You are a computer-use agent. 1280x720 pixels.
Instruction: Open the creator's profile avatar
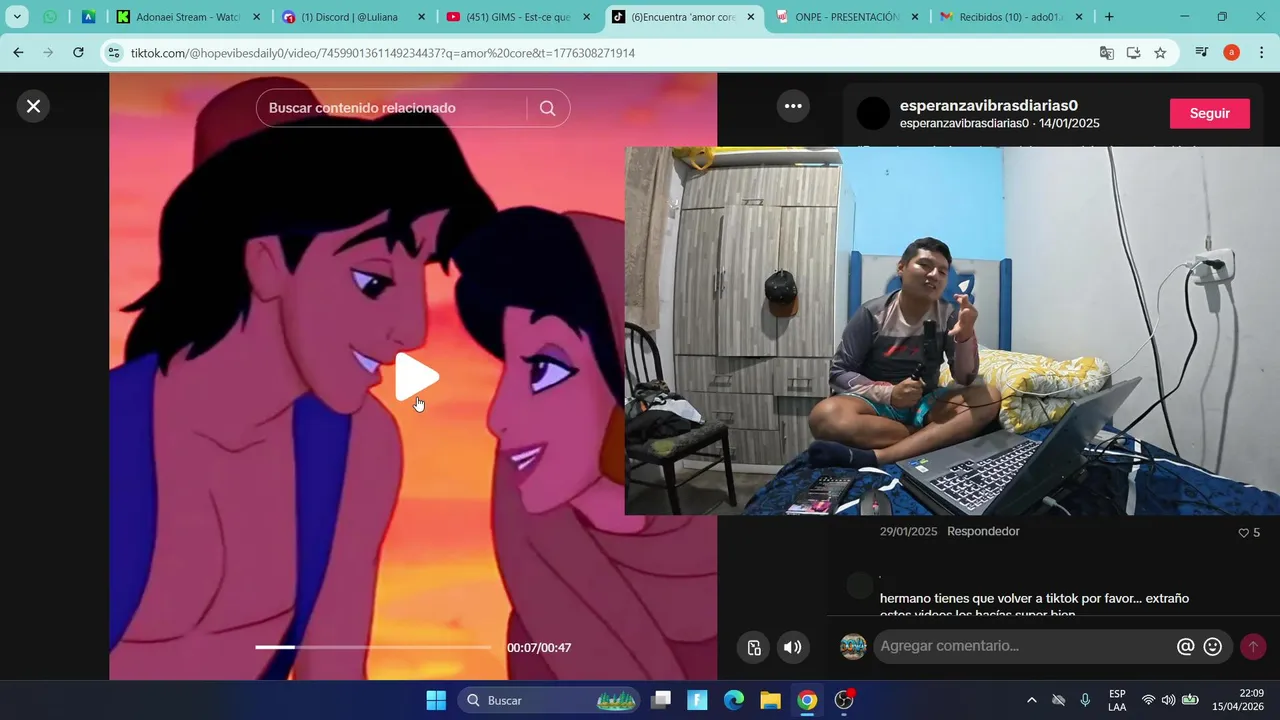click(x=873, y=113)
